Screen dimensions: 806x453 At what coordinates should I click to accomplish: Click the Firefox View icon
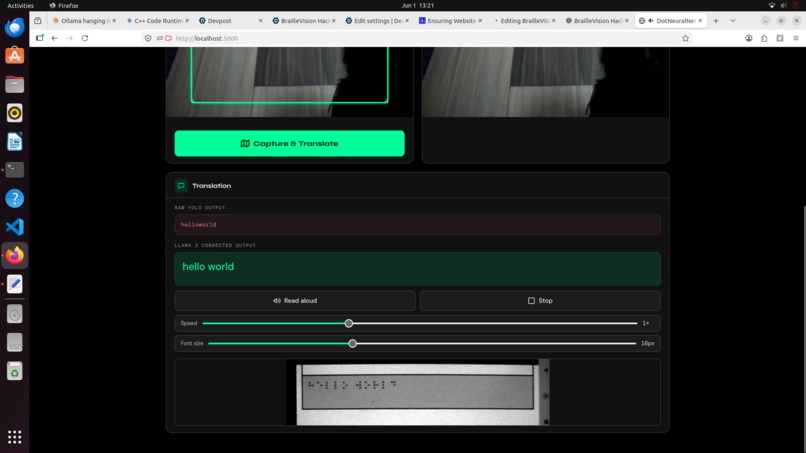point(38,21)
